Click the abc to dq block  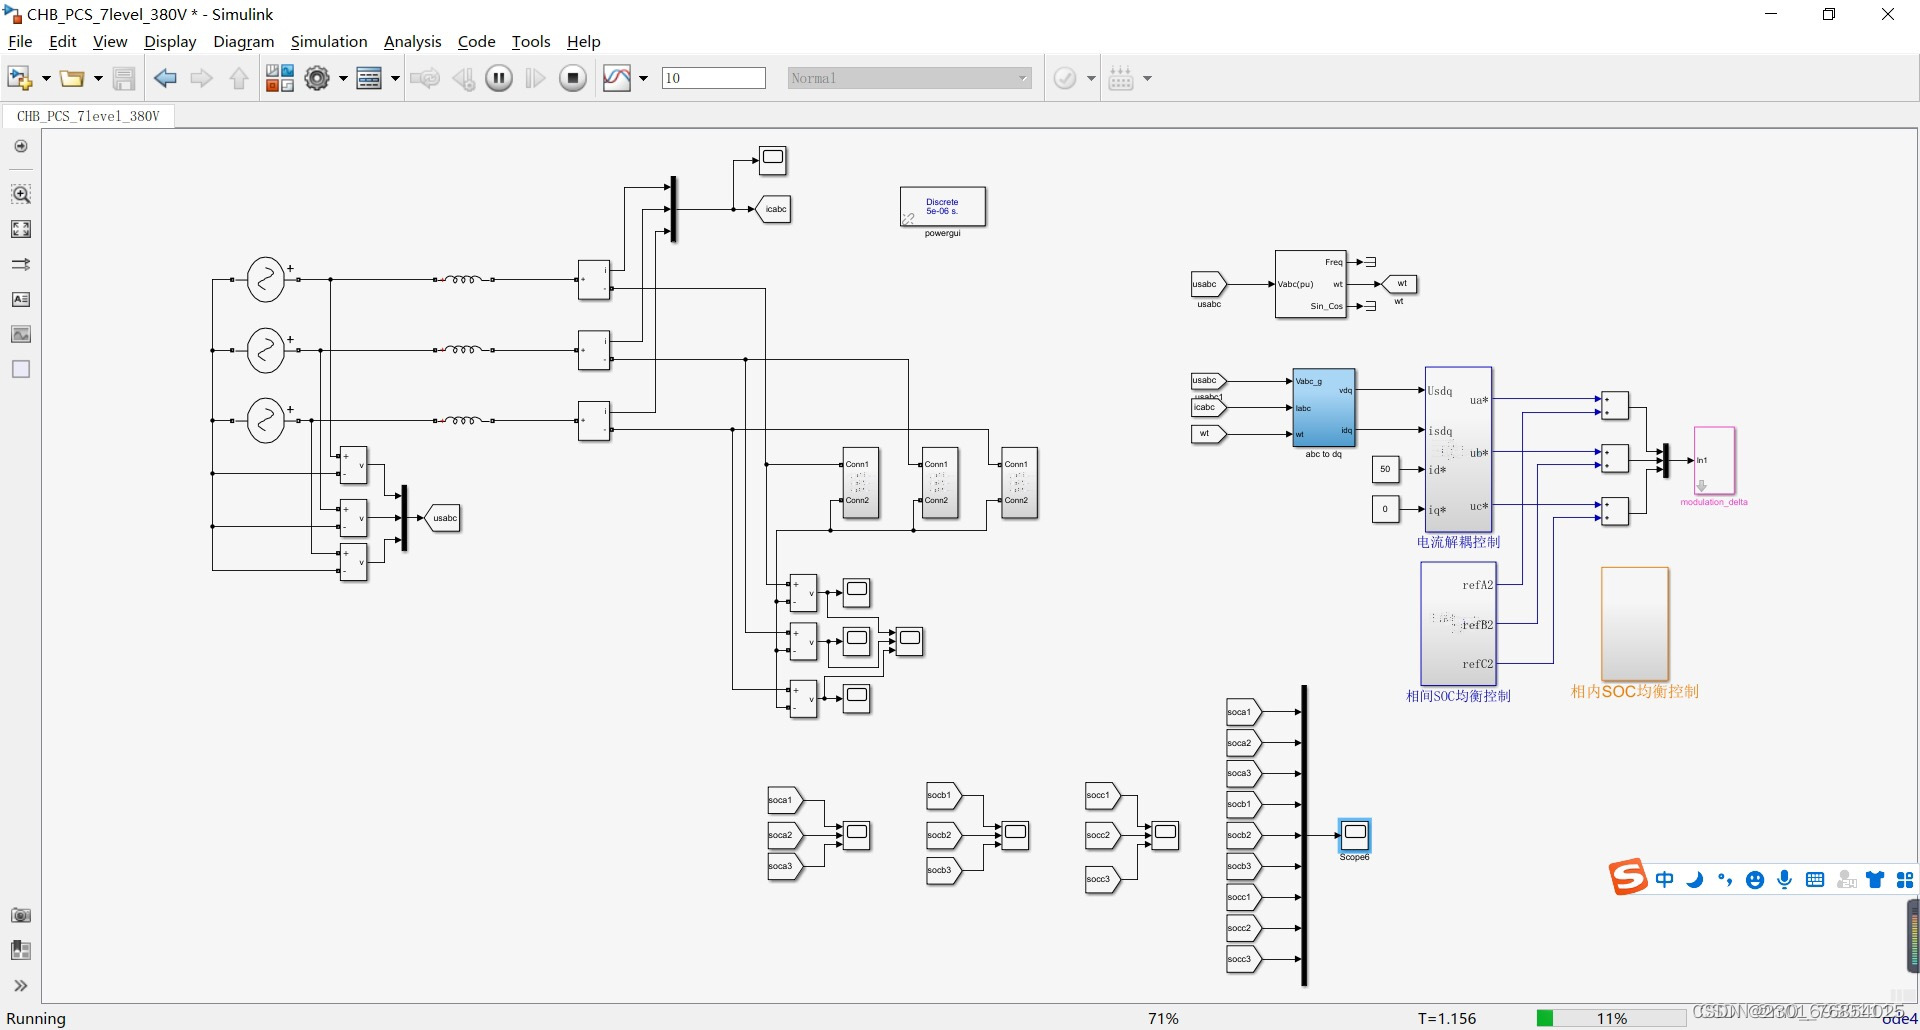(x=1324, y=408)
